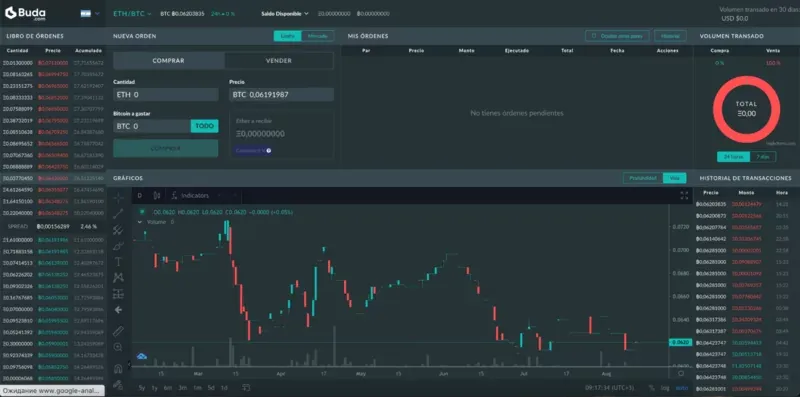
Task: Toggle the magnet mode tool
Action: pyautogui.click(x=118, y=368)
